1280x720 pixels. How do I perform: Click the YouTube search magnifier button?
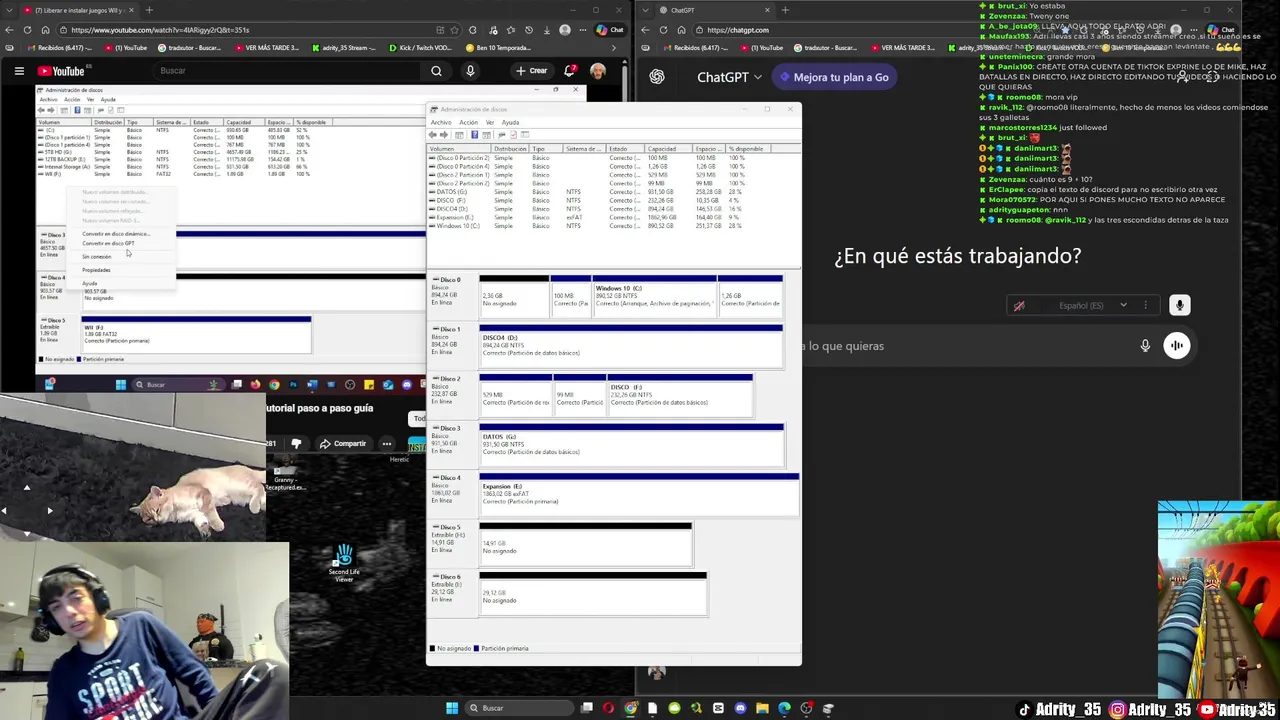point(436,71)
